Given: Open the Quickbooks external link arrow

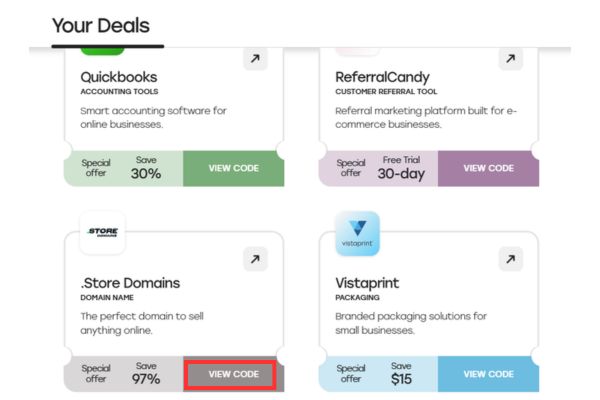Looking at the screenshot, I should (x=256, y=59).
